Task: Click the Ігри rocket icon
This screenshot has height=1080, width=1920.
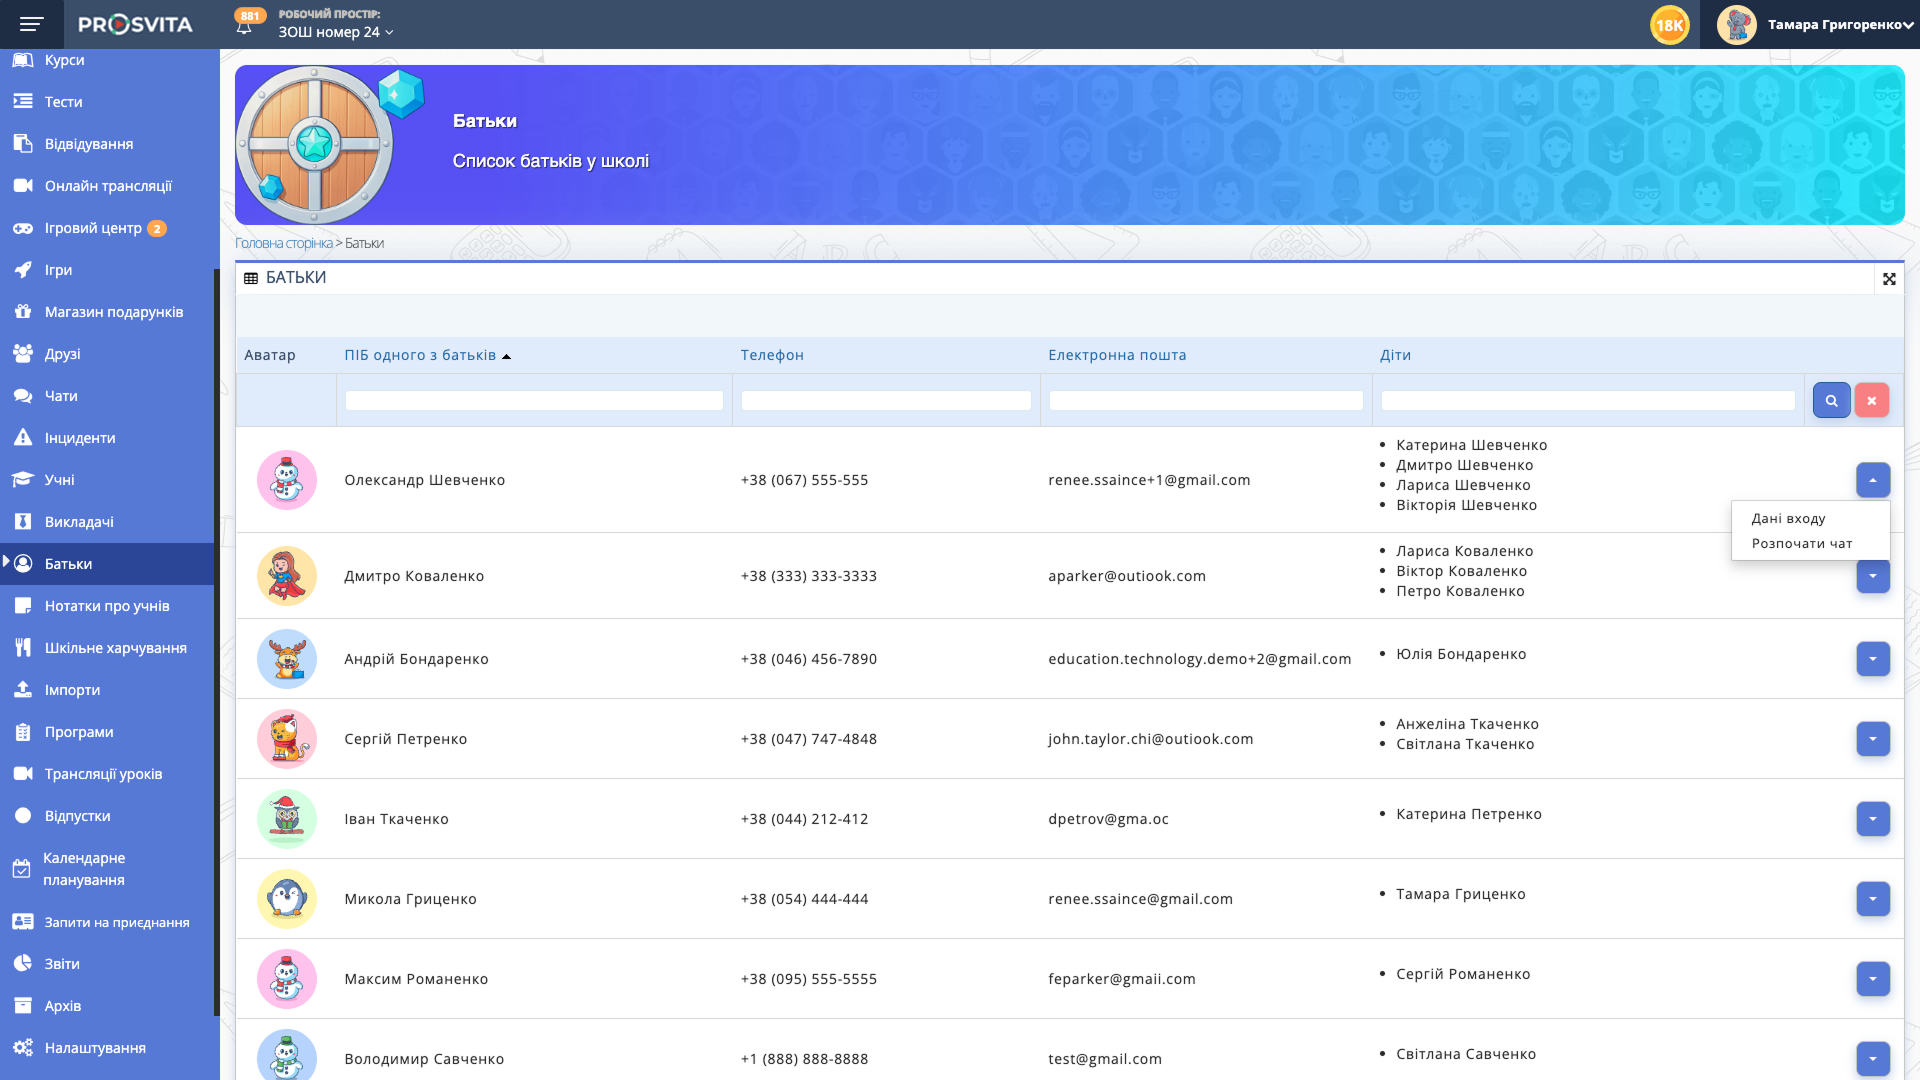Action: pos(23,270)
